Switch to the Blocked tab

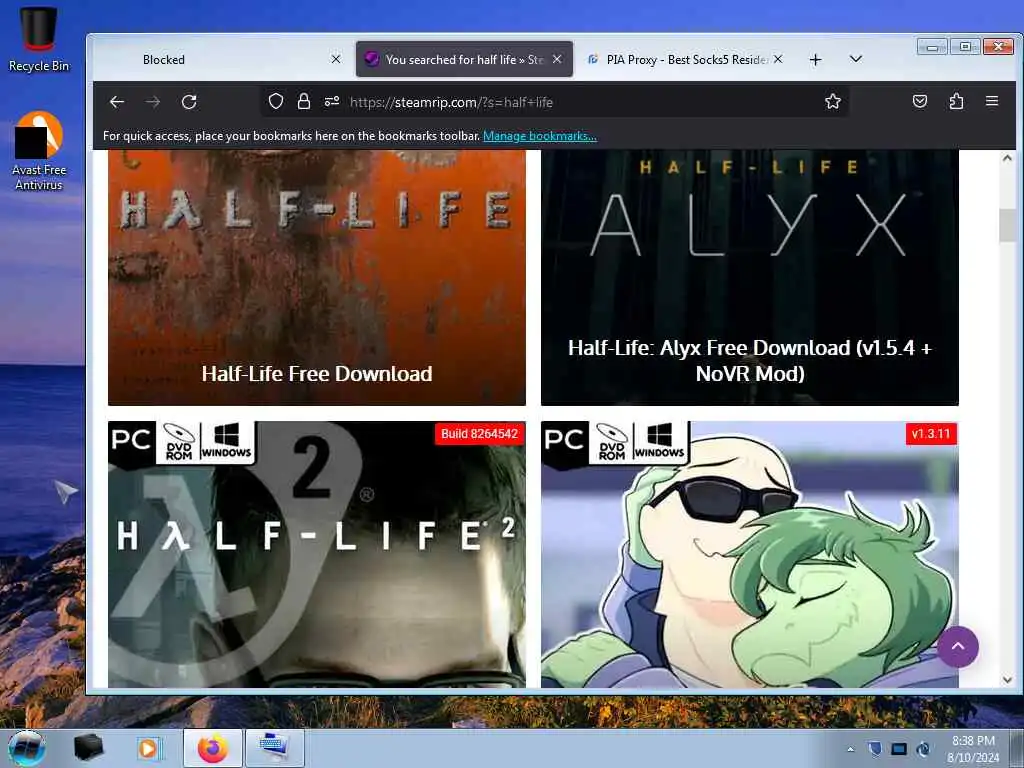[x=221, y=59]
